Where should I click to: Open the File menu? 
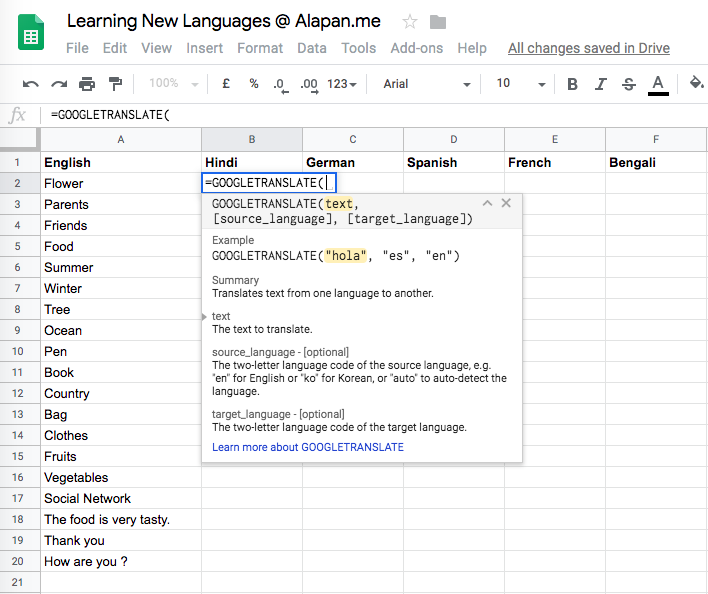[77, 48]
